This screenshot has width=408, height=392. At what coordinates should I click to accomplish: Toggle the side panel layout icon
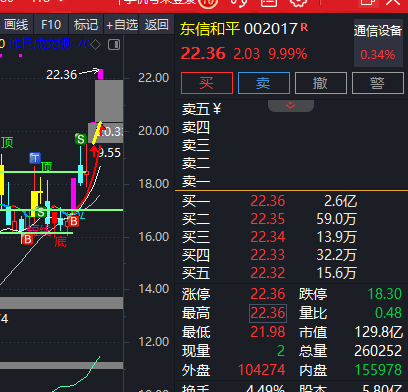point(114,45)
